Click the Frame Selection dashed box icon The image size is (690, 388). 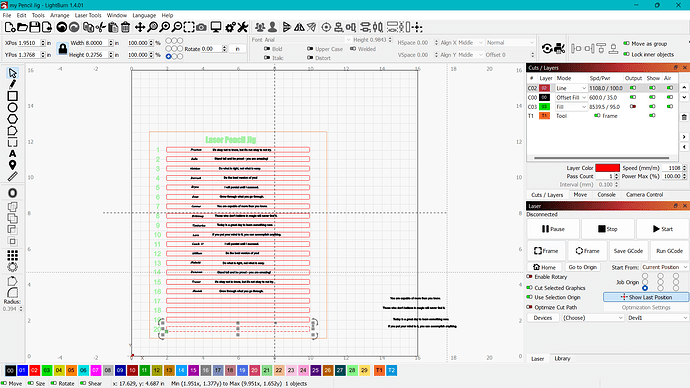189,27
